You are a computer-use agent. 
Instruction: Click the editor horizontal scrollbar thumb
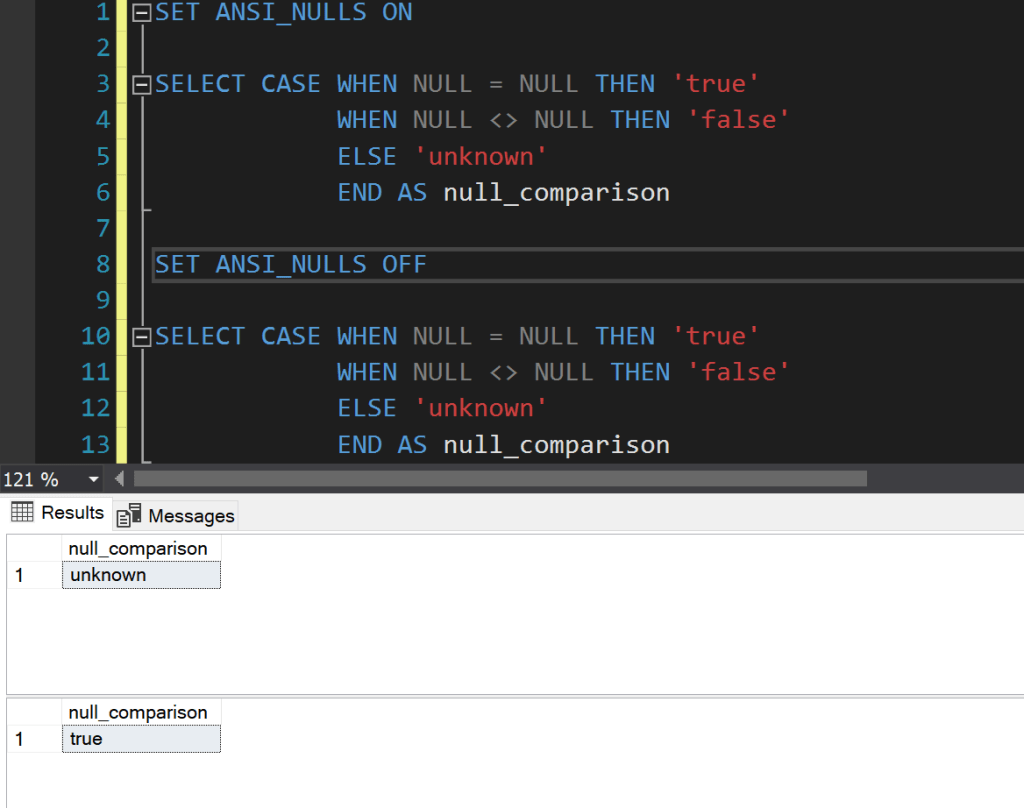[x=500, y=479]
